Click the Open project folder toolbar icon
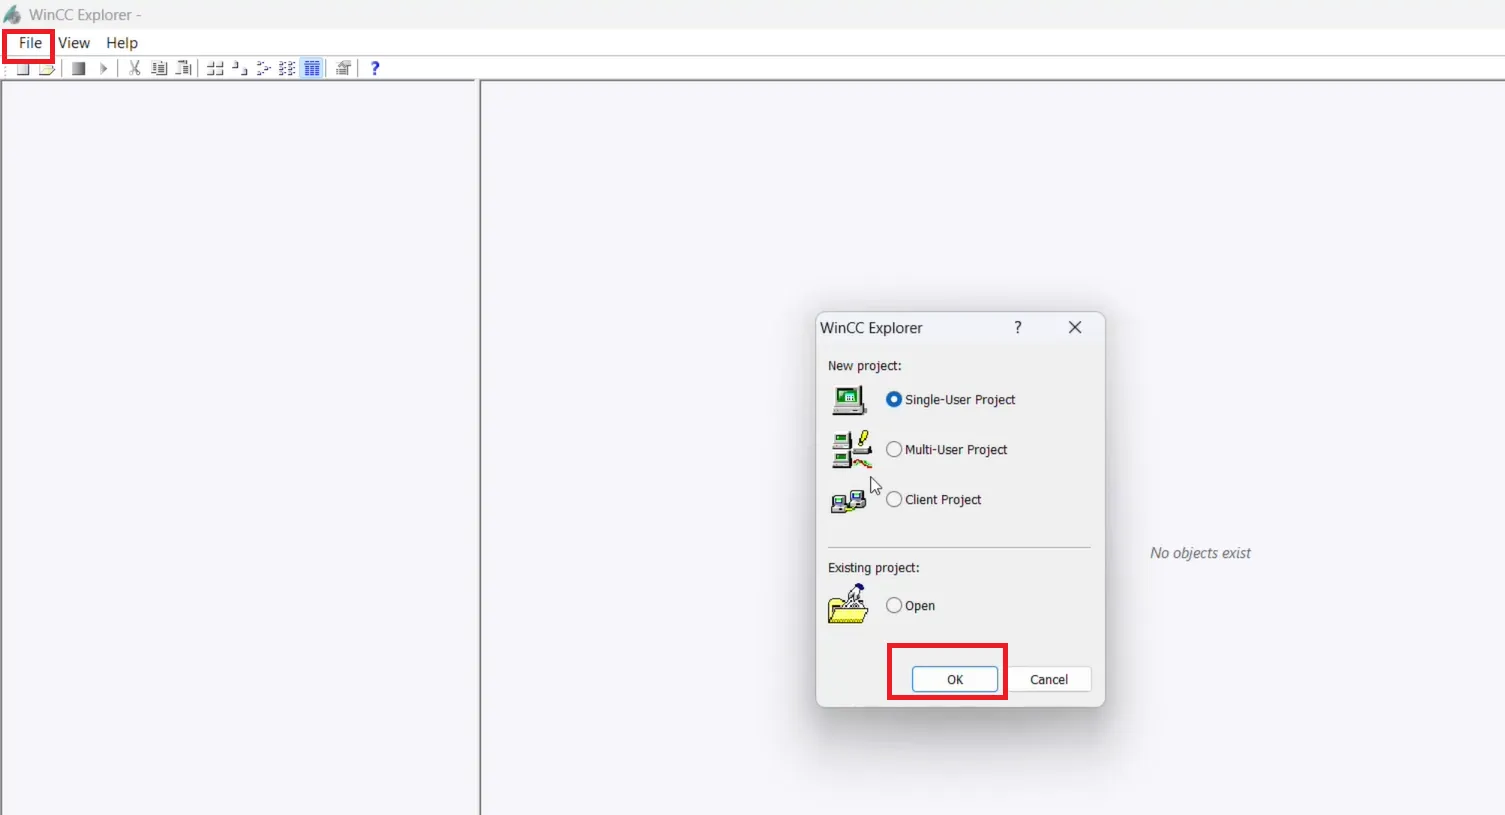The width and height of the screenshot is (1505, 815). (47, 68)
